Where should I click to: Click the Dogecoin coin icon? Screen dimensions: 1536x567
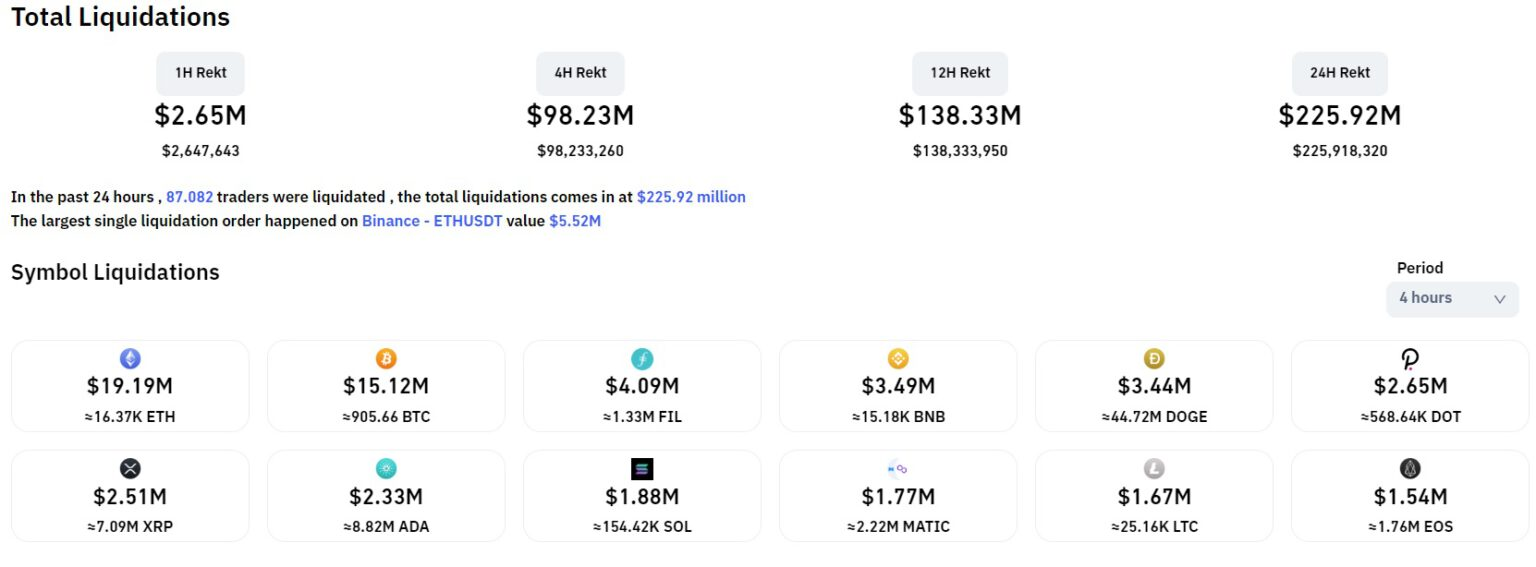1154,358
